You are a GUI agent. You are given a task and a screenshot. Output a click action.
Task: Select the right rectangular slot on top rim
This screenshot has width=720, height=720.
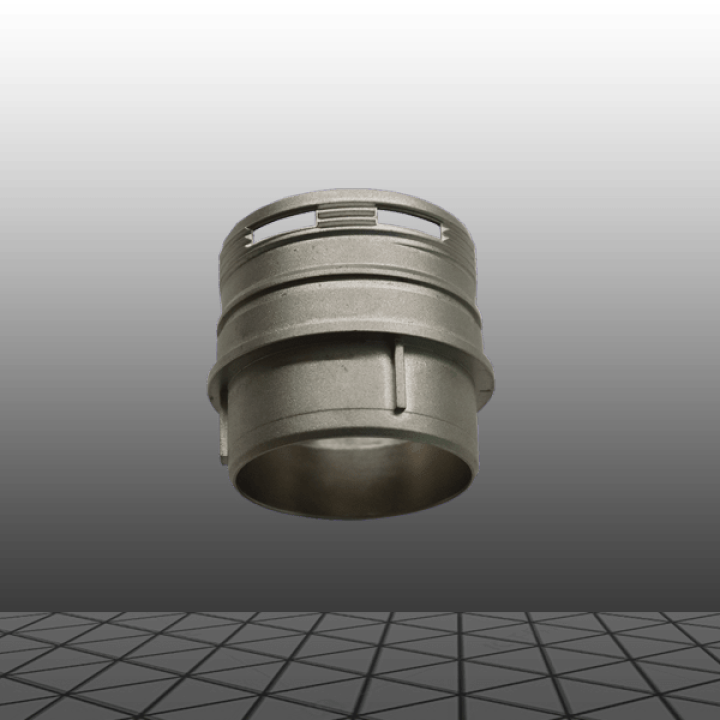point(410,223)
